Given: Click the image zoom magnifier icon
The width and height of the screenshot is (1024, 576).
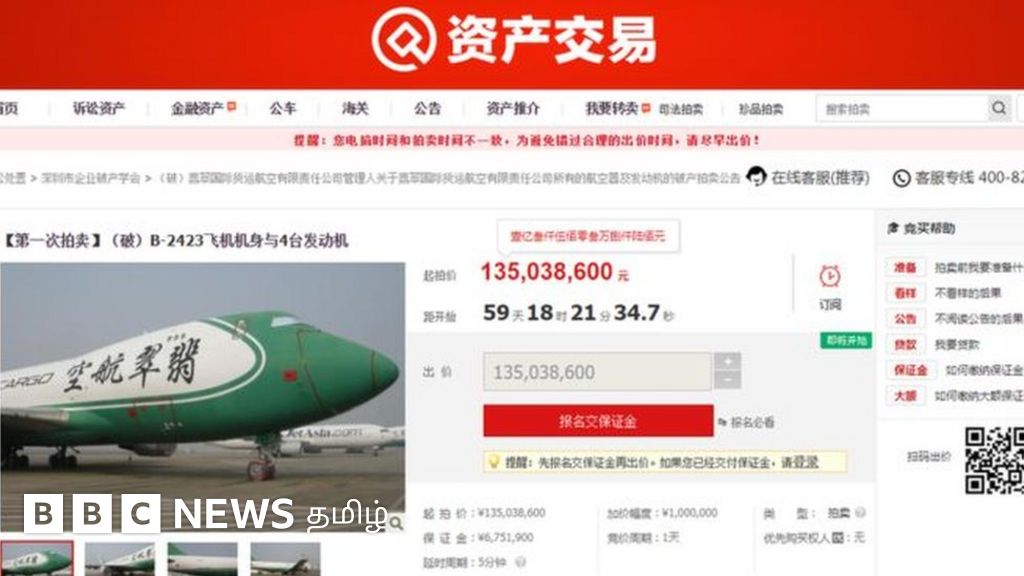Looking at the screenshot, I should pyautogui.click(x=396, y=522).
